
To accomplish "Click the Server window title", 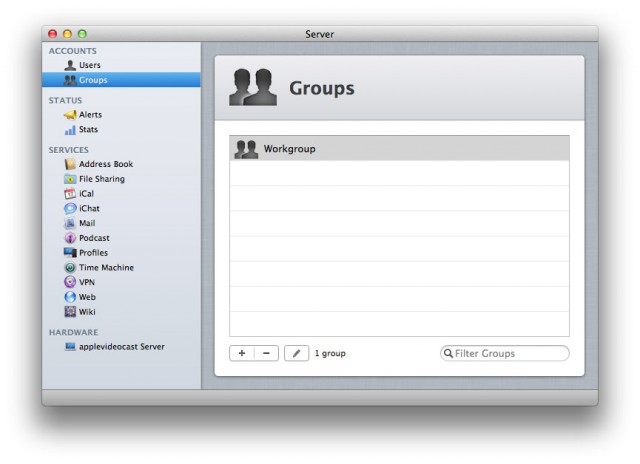I will point(320,34).
